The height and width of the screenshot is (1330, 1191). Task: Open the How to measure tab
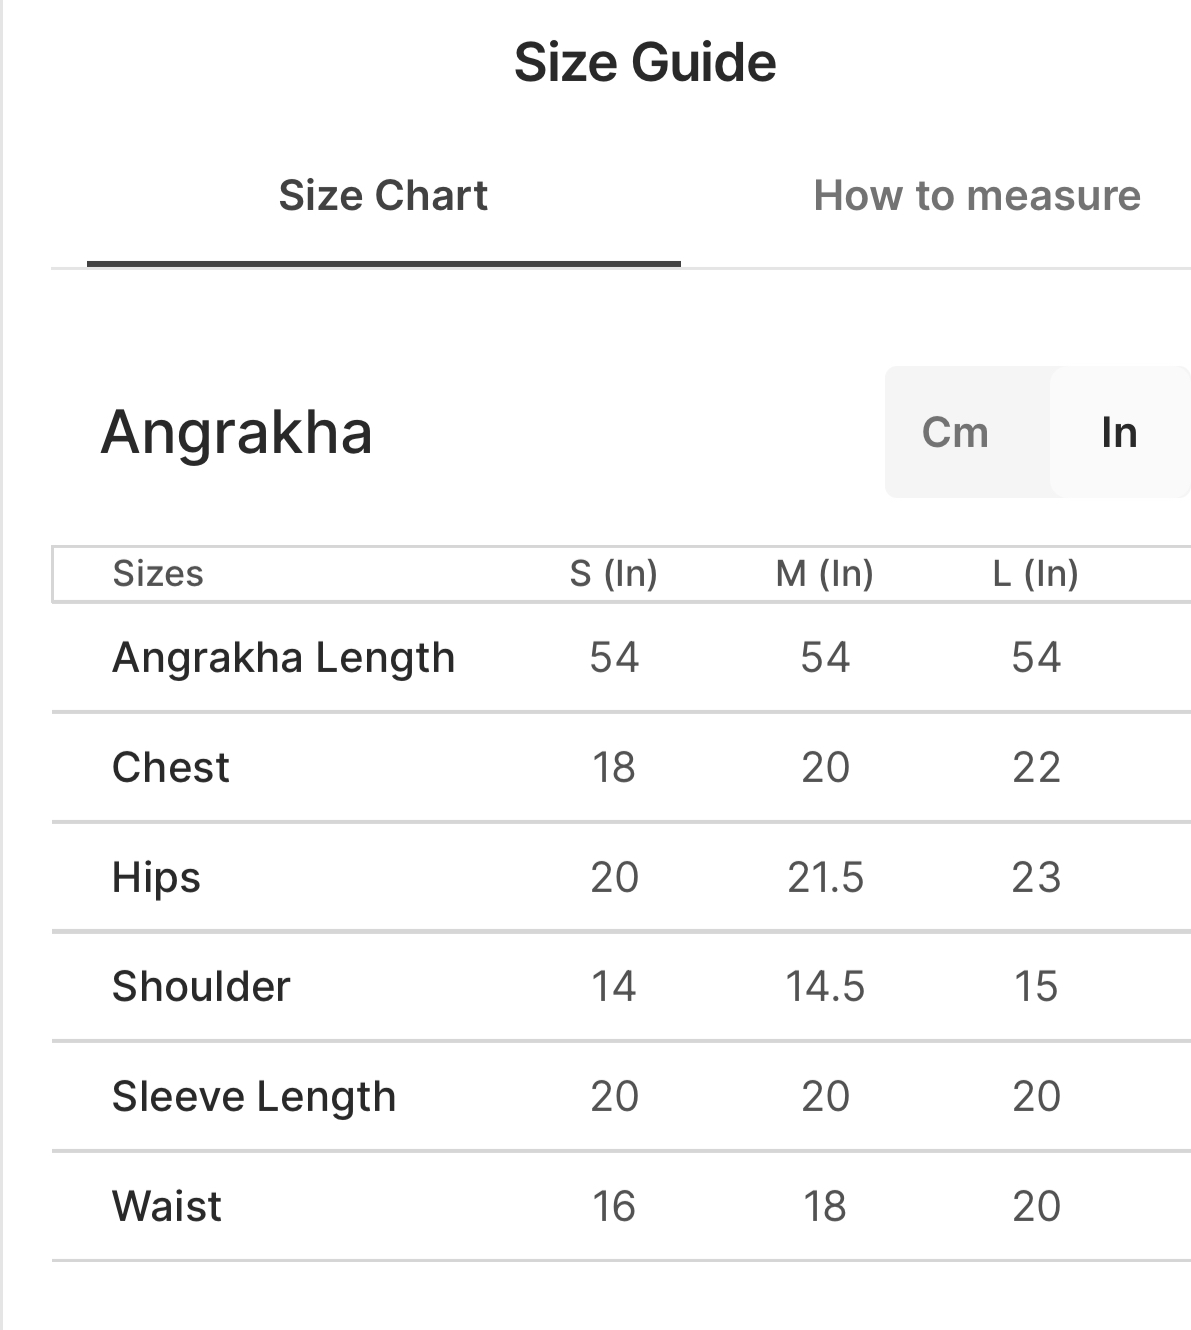[x=976, y=196]
